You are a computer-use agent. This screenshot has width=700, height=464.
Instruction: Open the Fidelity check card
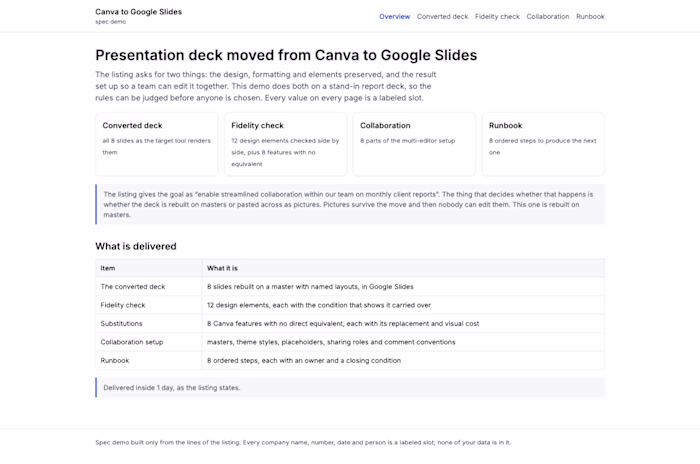pos(285,144)
